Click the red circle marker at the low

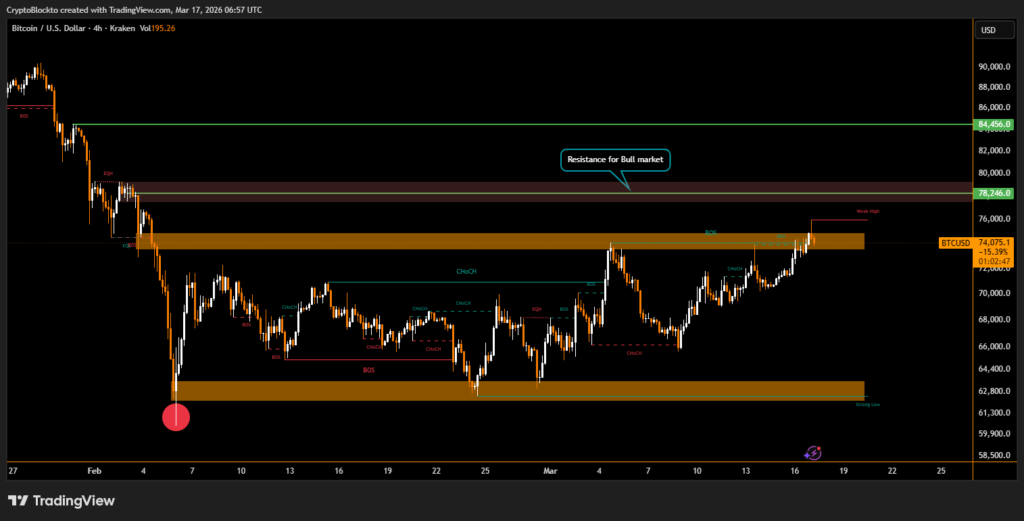176,416
